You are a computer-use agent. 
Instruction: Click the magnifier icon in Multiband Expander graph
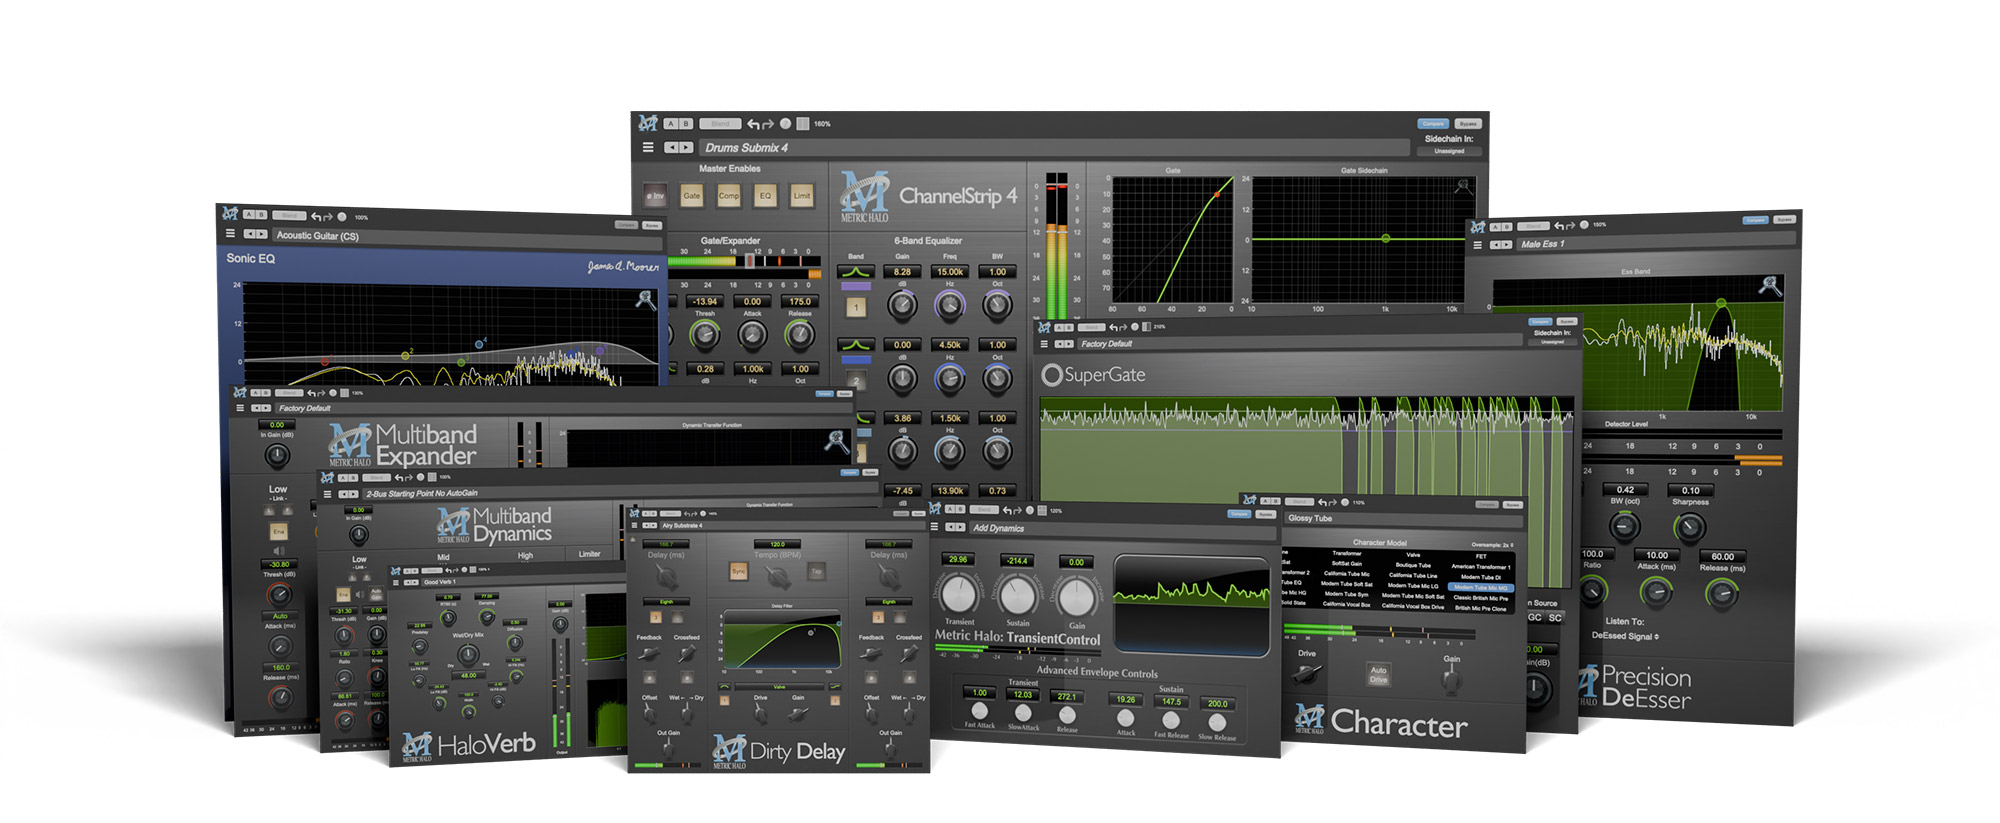[x=837, y=441]
